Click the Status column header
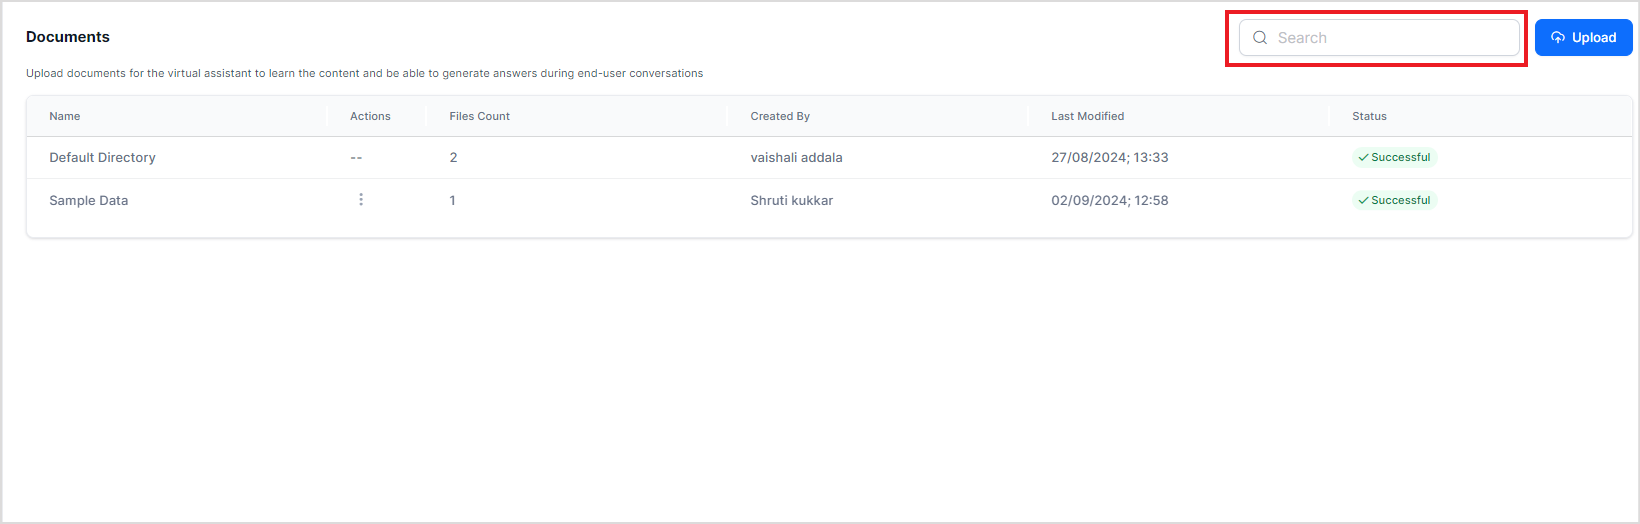1640x524 pixels. pyautogui.click(x=1369, y=117)
